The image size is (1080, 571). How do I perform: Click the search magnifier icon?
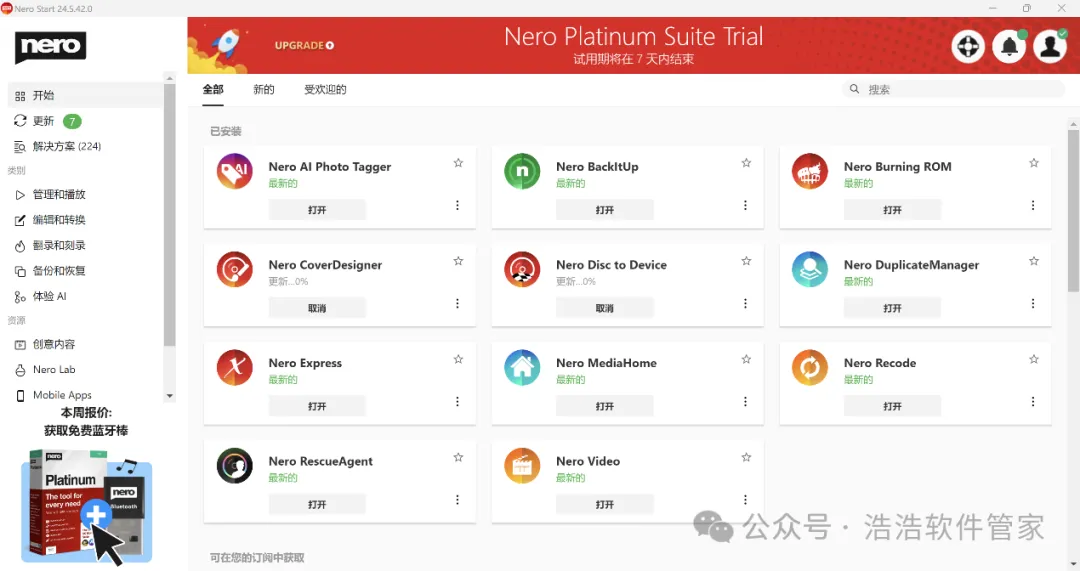(854, 89)
